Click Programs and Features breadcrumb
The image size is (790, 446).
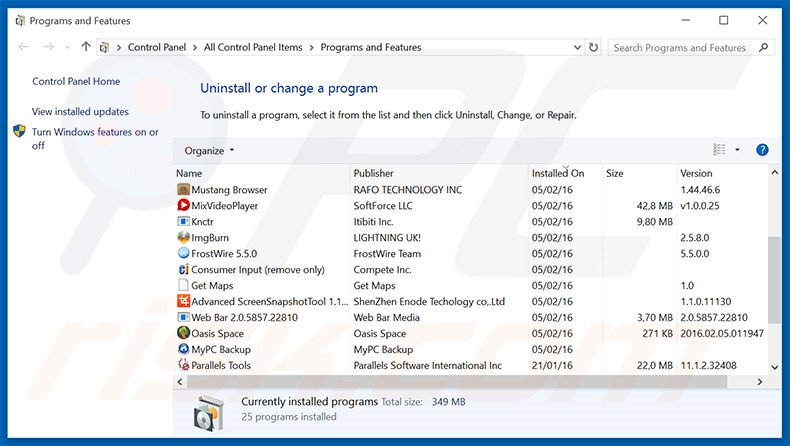click(371, 47)
